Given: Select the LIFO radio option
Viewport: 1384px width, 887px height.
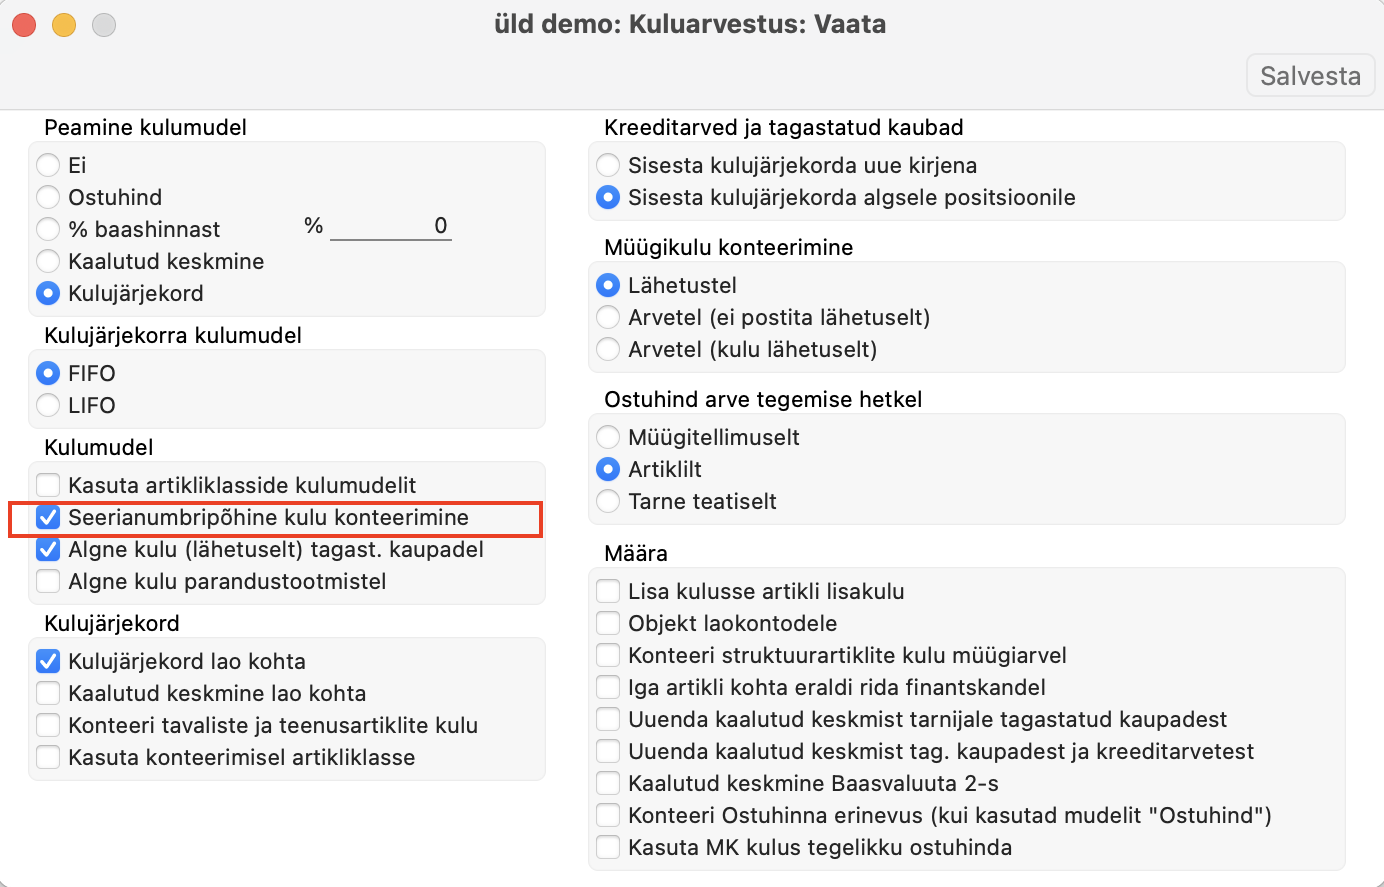Looking at the screenshot, I should (x=48, y=405).
